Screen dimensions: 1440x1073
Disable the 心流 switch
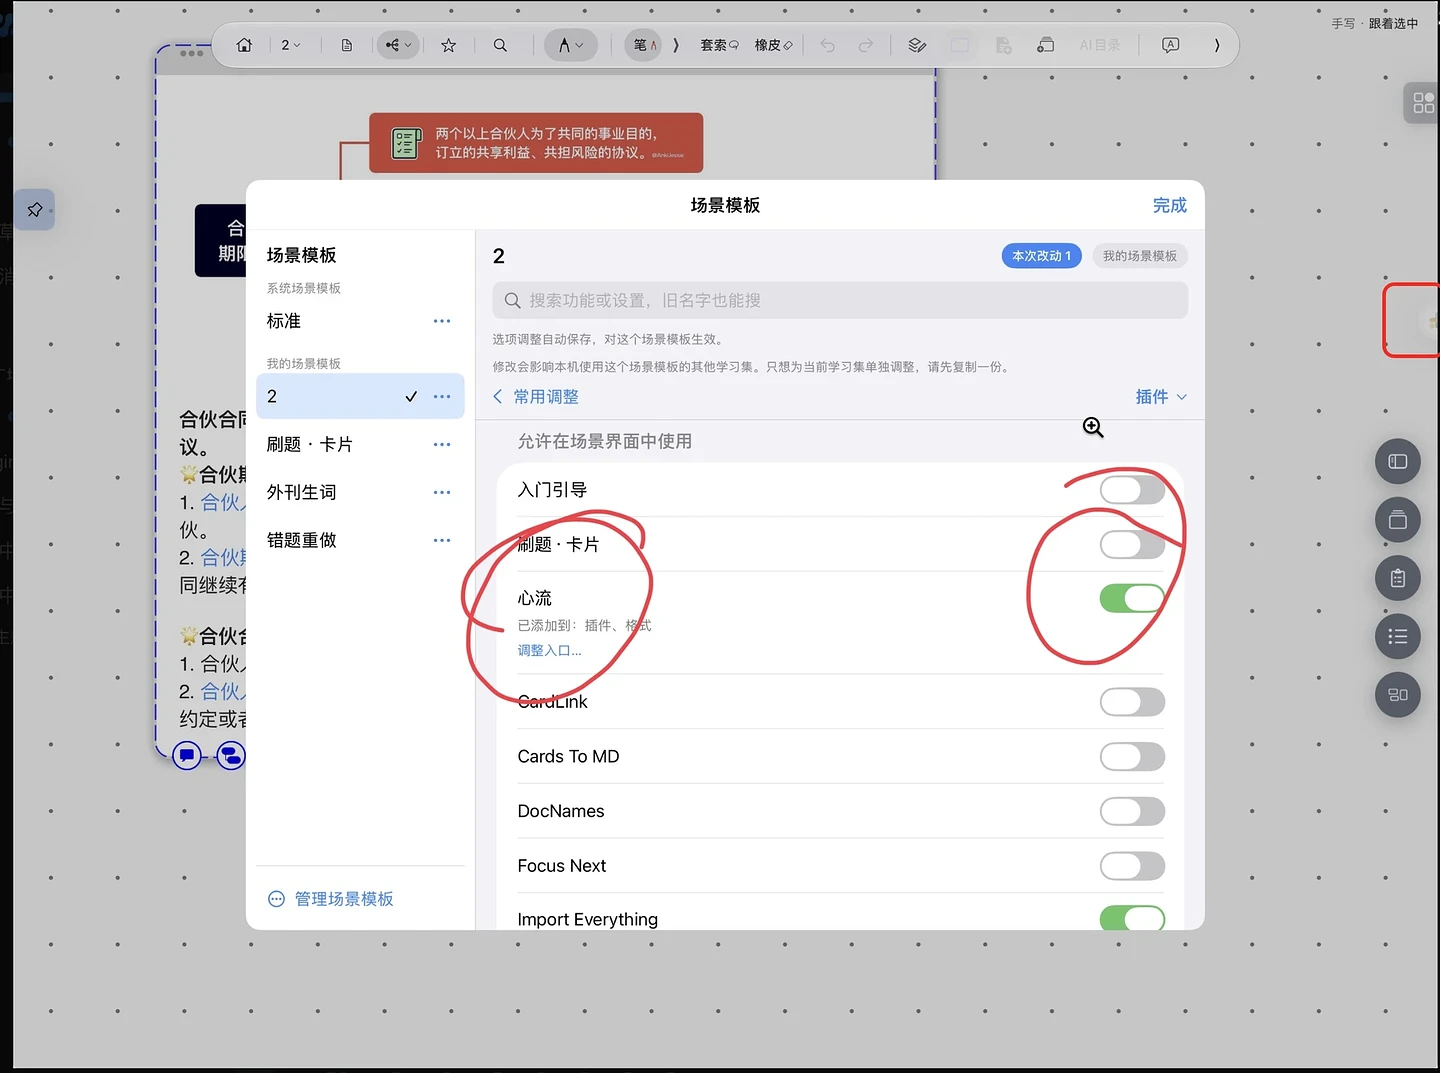click(1132, 599)
